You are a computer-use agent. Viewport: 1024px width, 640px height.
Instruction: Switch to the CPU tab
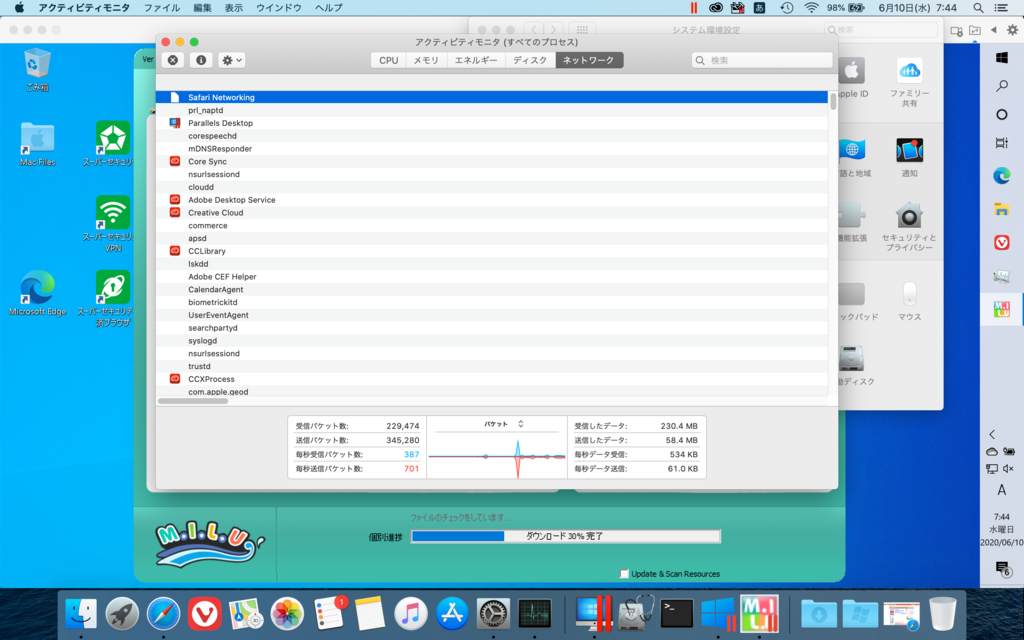[x=388, y=60]
